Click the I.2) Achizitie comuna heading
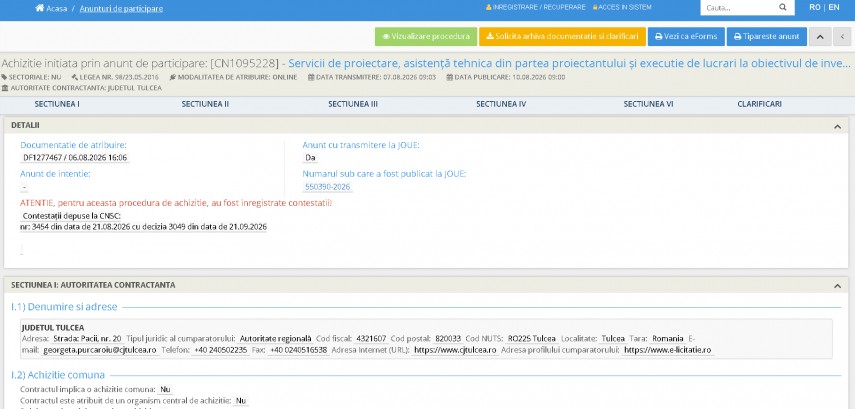 pyautogui.click(x=58, y=375)
